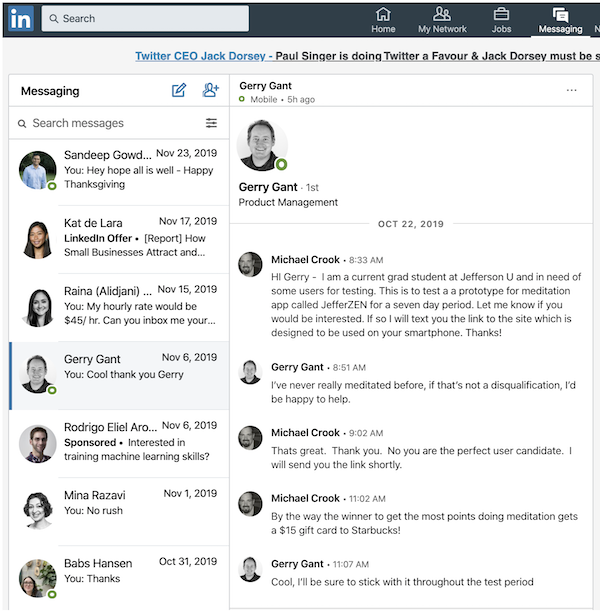Open Kat de Lara LinkedIn Offer message

point(118,238)
